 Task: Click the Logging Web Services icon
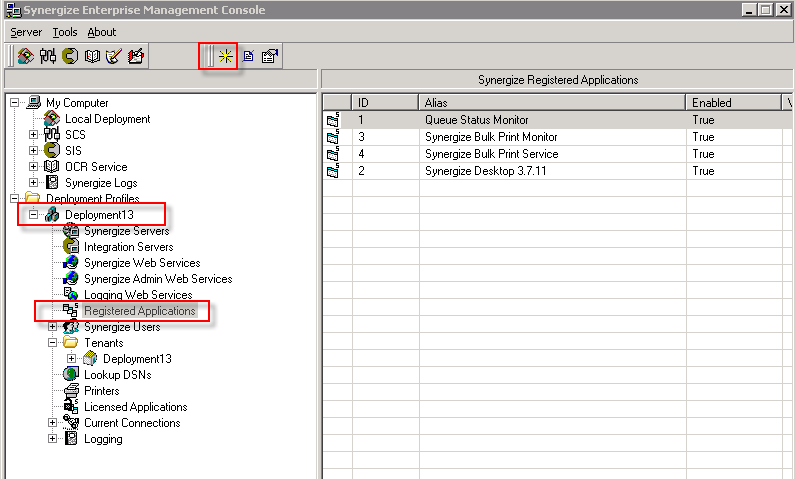tap(71, 294)
